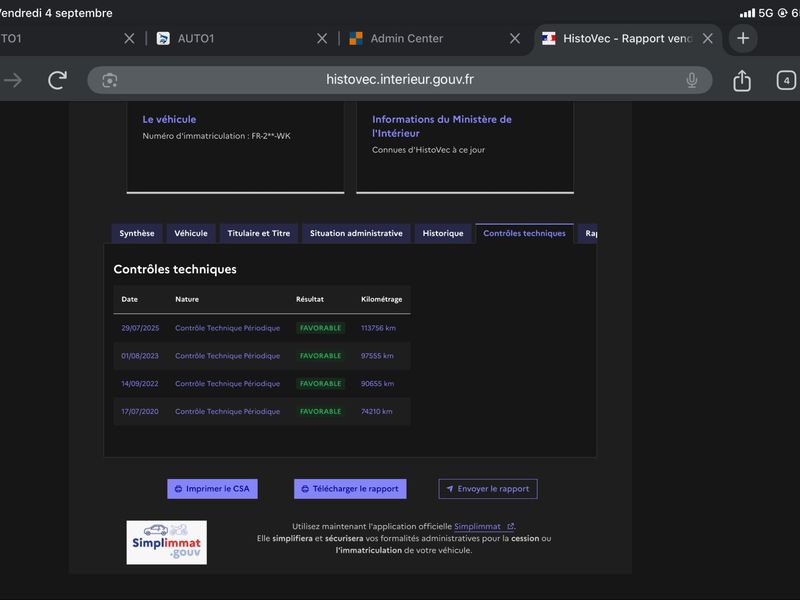Click the histovec.interieur.gouv.fr address field
Screen dimensions: 800x600
click(399, 80)
